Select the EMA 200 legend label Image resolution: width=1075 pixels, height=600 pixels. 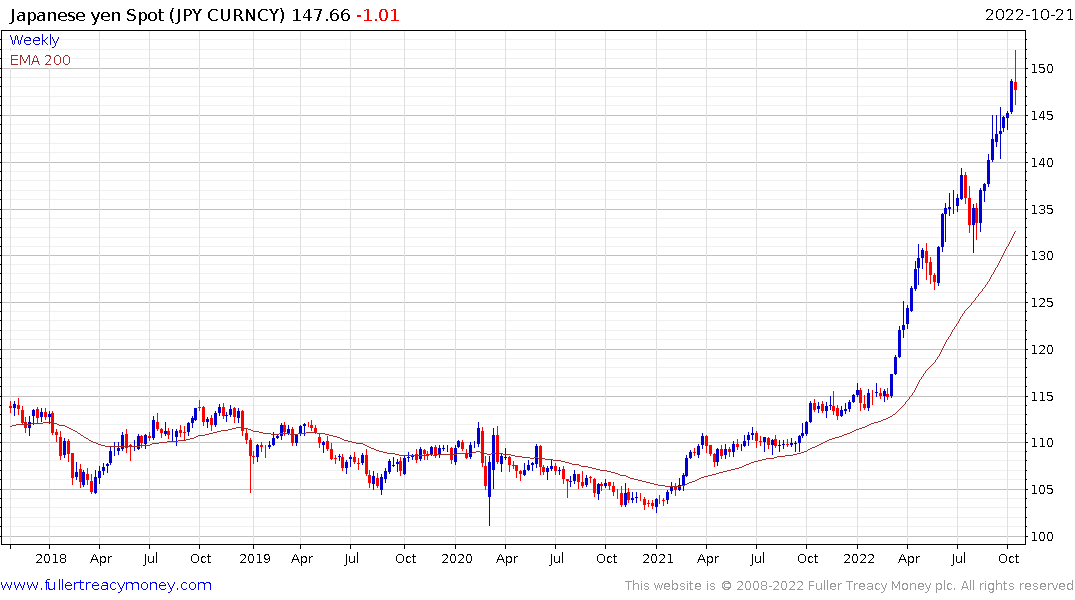(40, 60)
